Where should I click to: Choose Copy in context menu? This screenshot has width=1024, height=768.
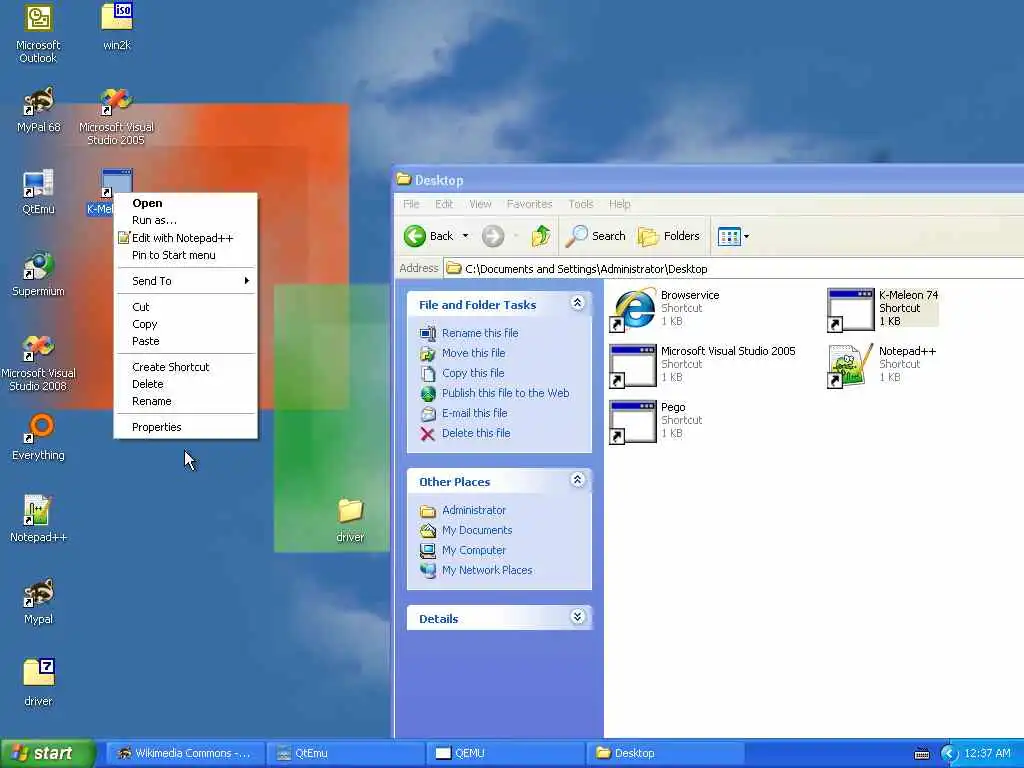tap(185, 324)
